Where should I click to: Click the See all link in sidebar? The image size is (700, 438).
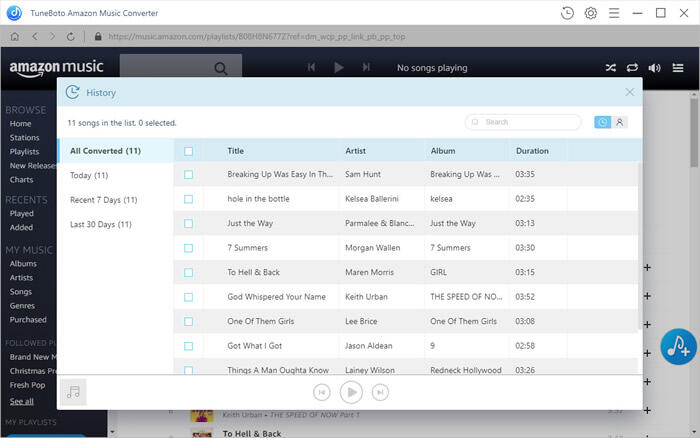tap(21, 401)
